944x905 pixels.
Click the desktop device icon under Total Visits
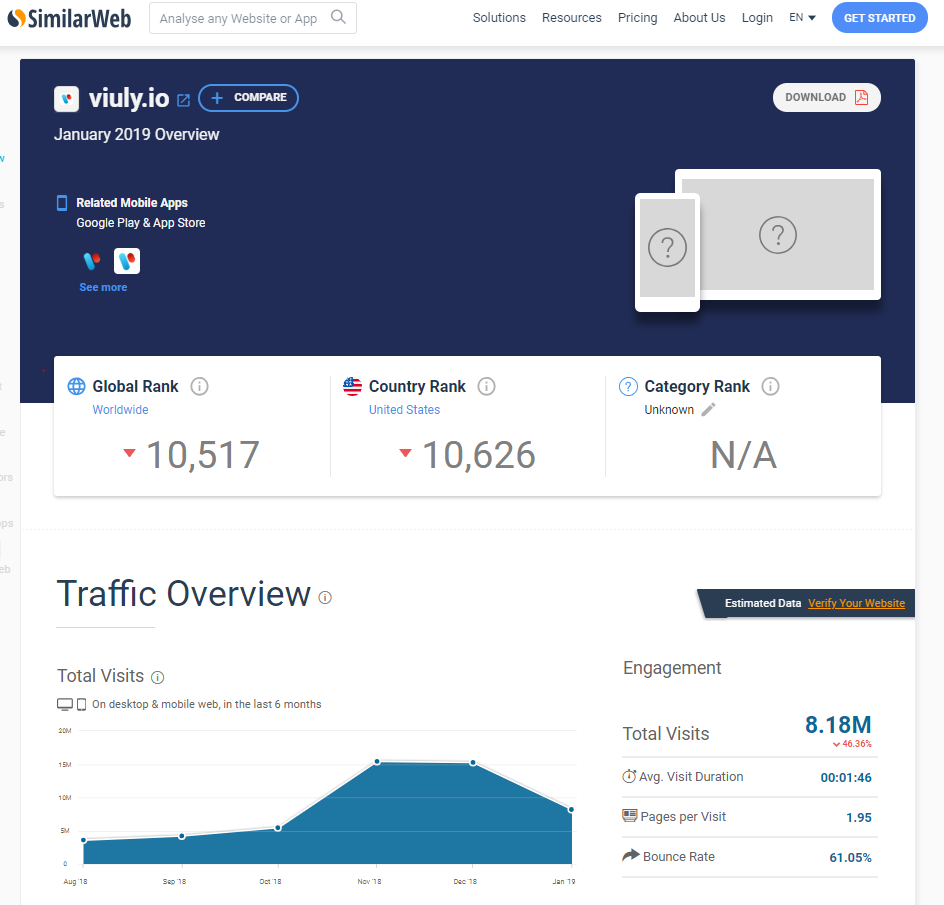[64, 704]
